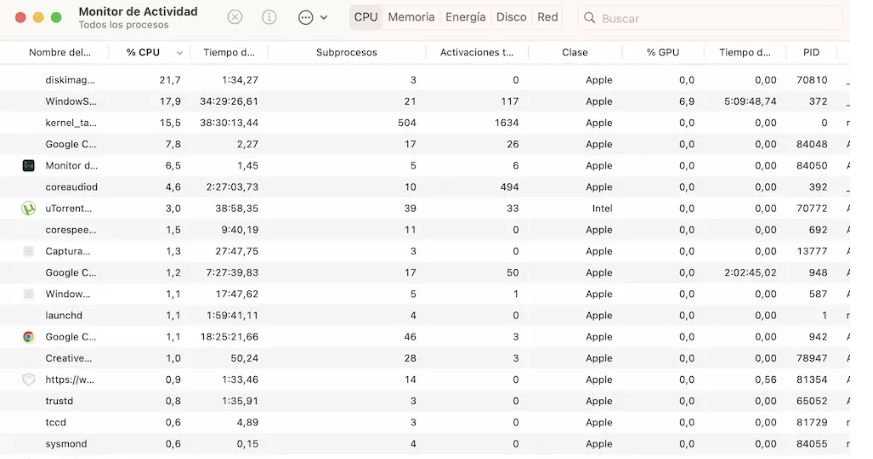
Task: Sort by Clase column header
Action: click(575, 52)
